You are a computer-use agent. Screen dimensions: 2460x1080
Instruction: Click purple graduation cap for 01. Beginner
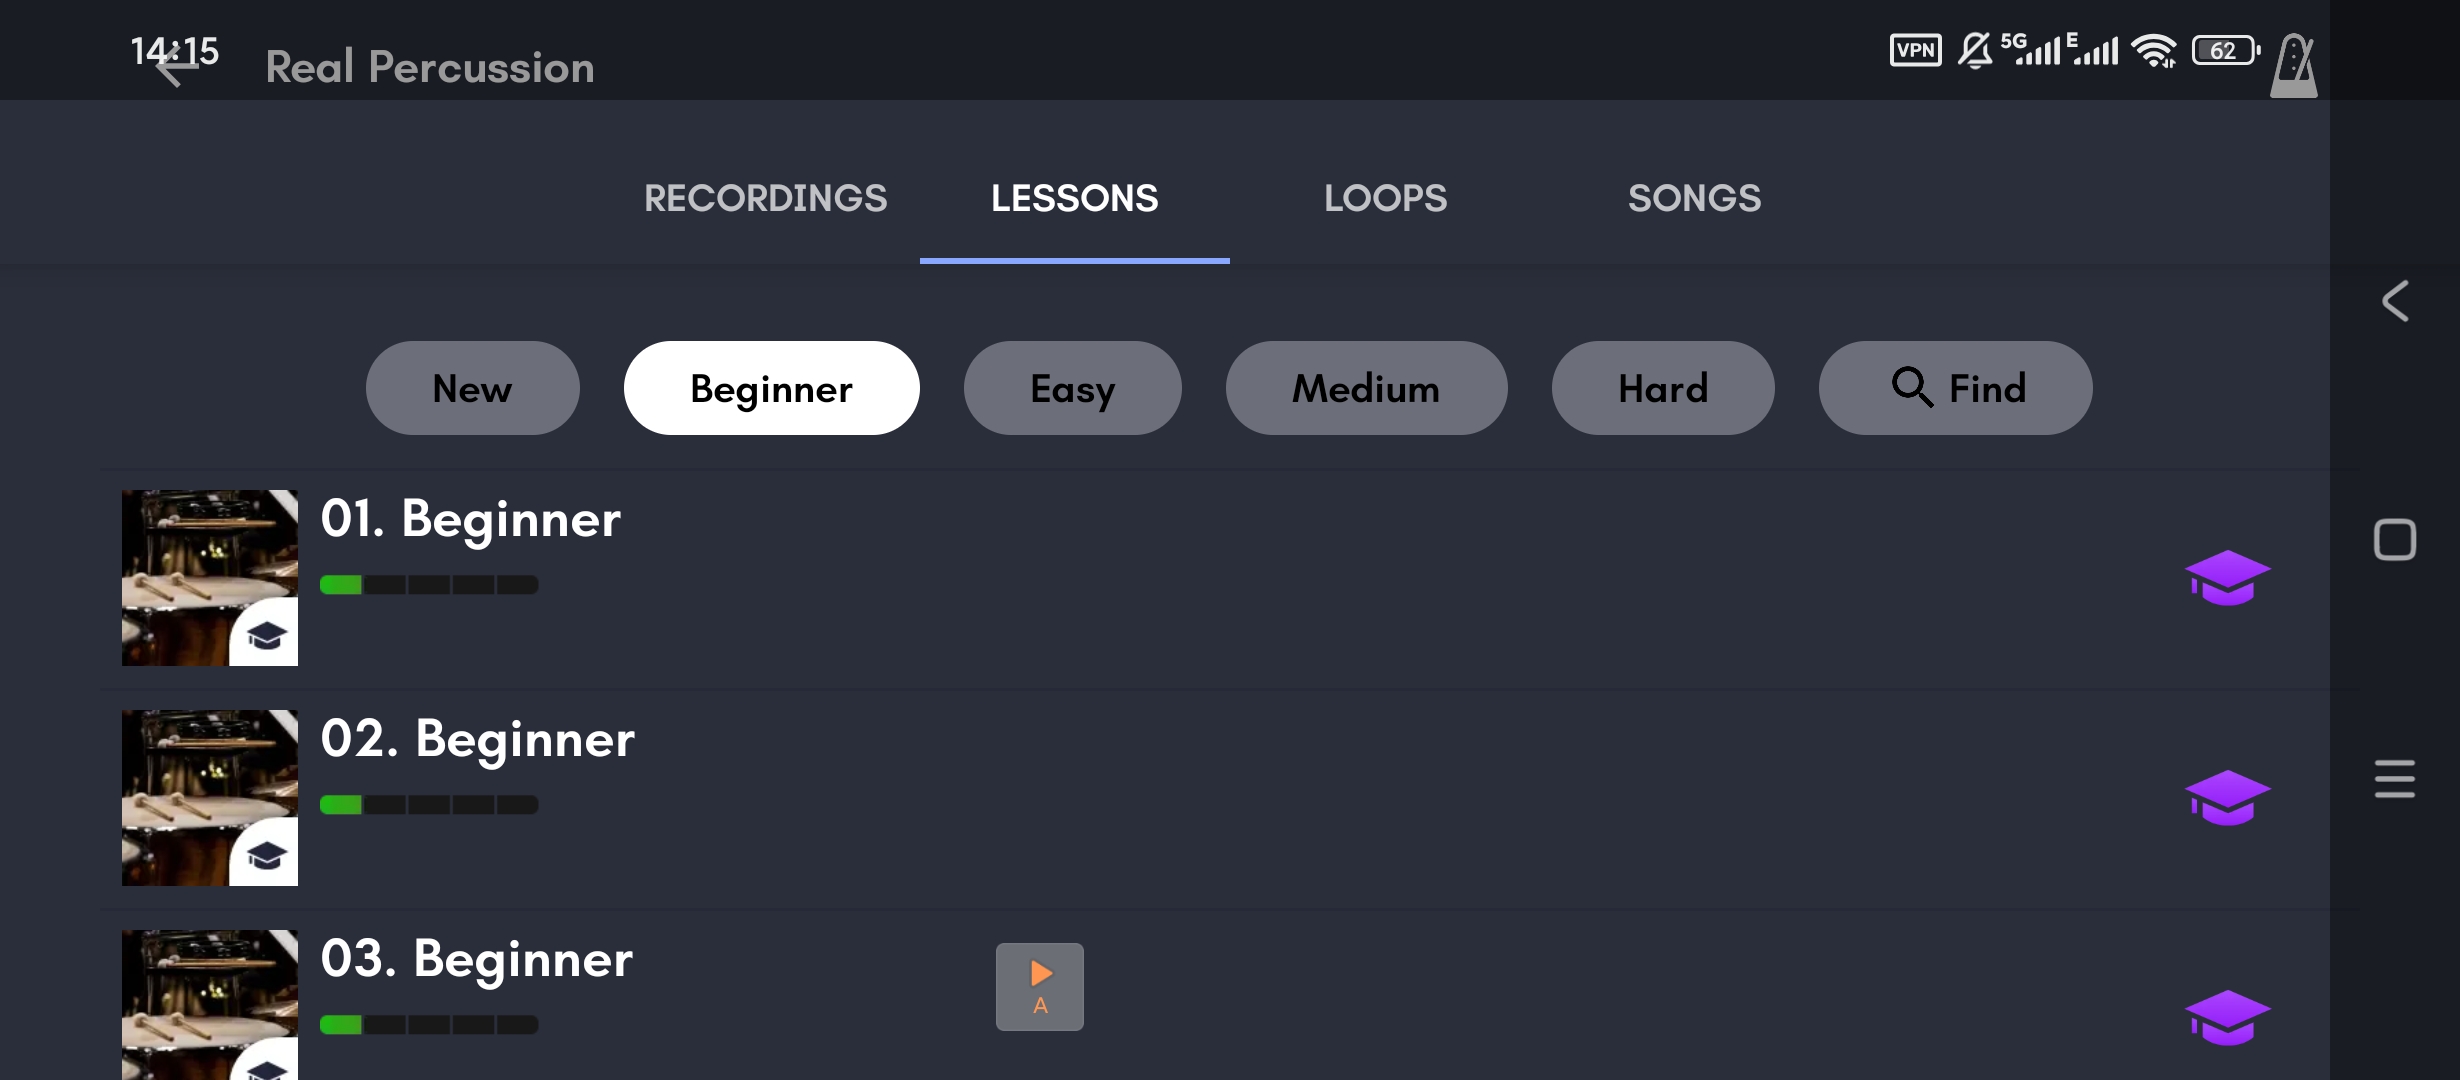click(x=2227, y=578)
